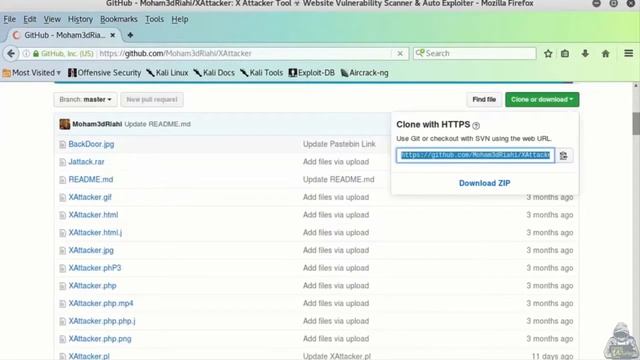Click Update Pastebin Link commit message
The height and width of the screenshot is (360, 640).
point(339,144)
